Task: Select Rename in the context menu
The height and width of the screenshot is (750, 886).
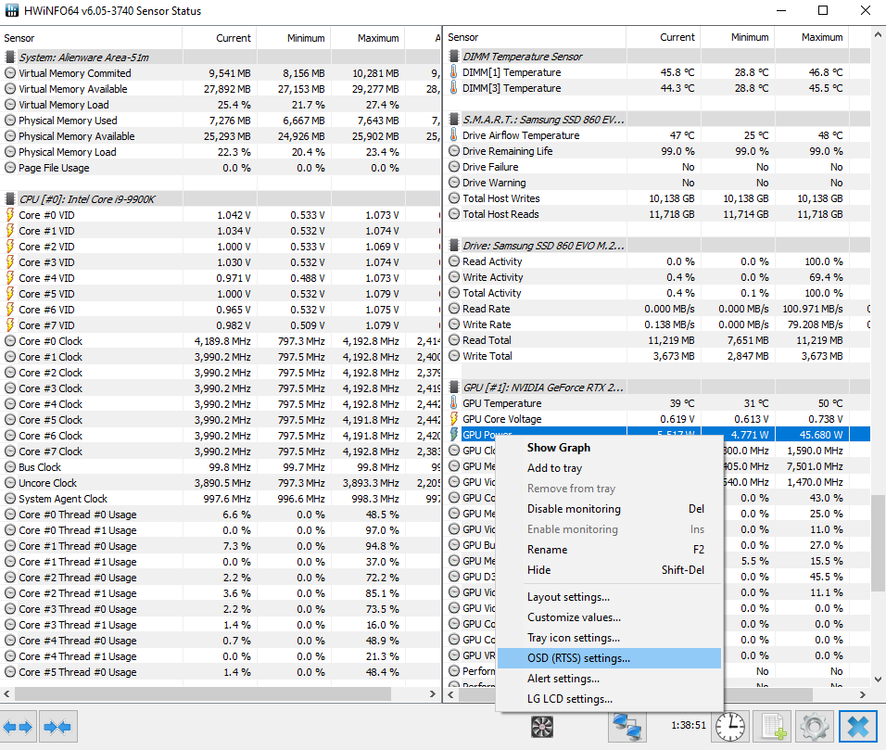Action: 547,550
